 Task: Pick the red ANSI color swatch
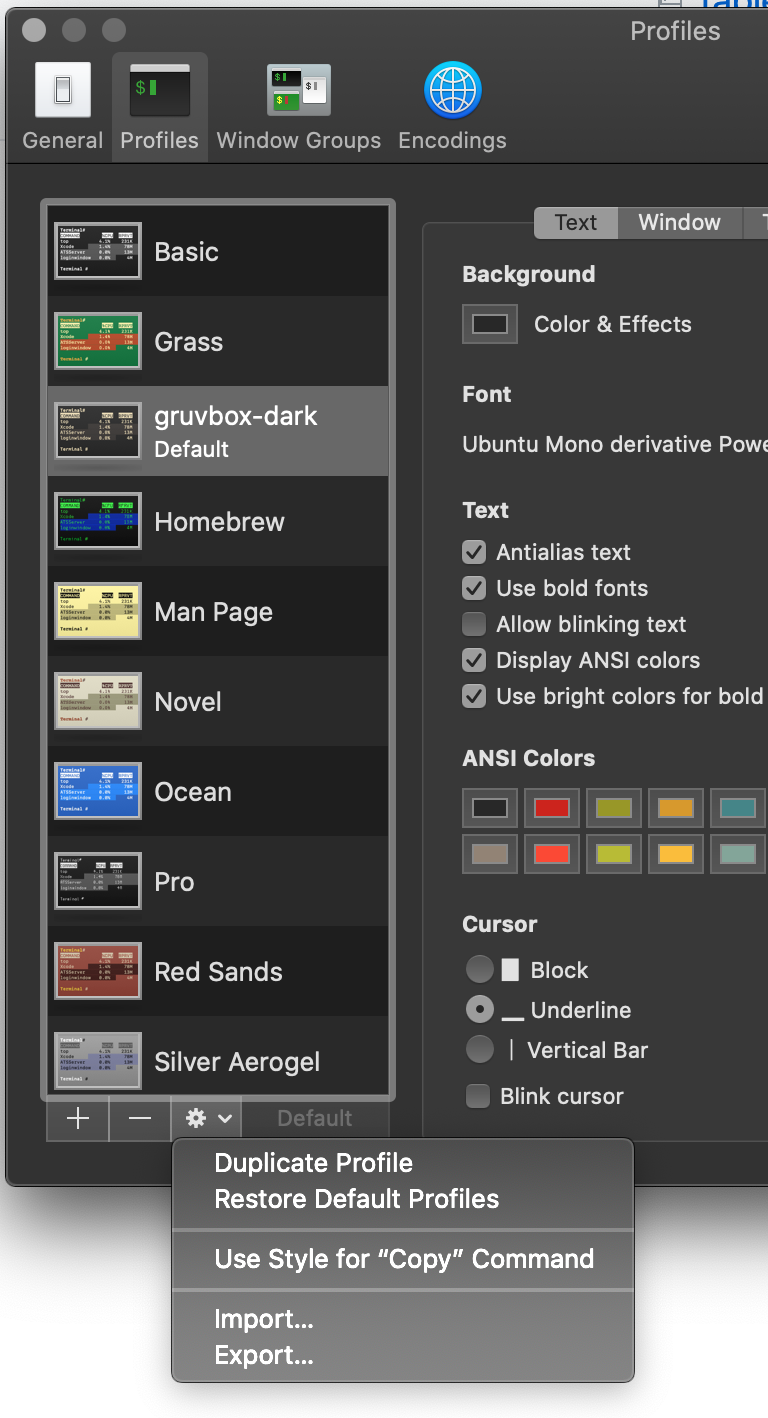[x=551, y=807]
